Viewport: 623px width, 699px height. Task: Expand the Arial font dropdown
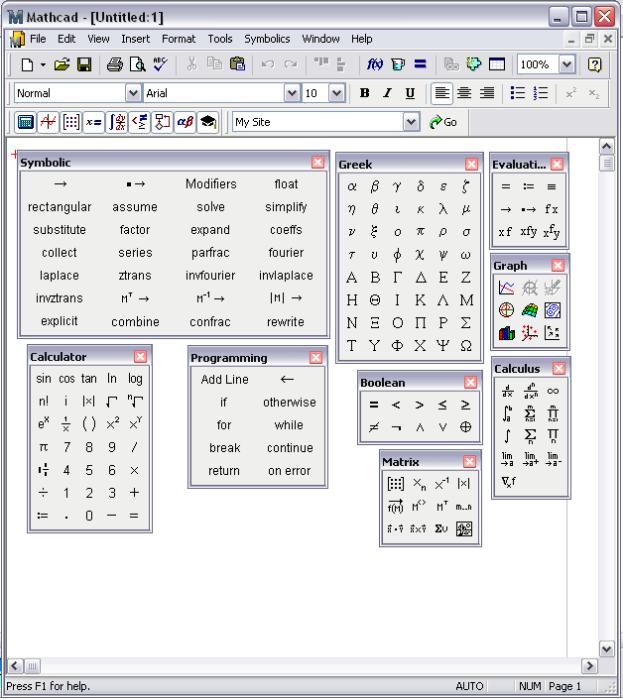pos(292,93)
